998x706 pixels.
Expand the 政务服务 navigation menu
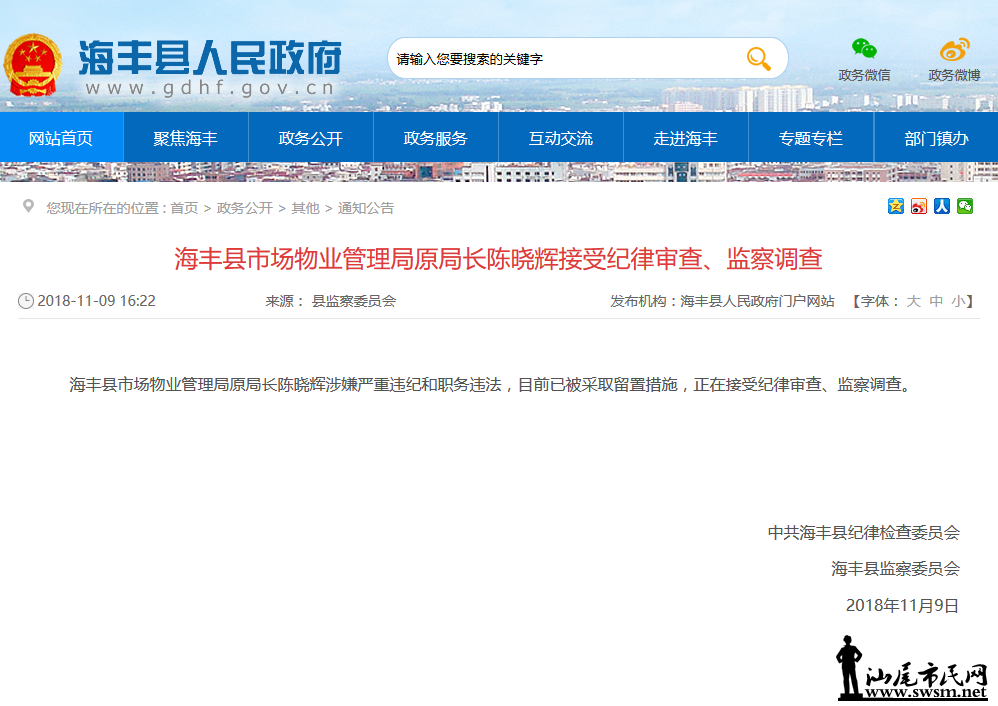pos(435,138)
